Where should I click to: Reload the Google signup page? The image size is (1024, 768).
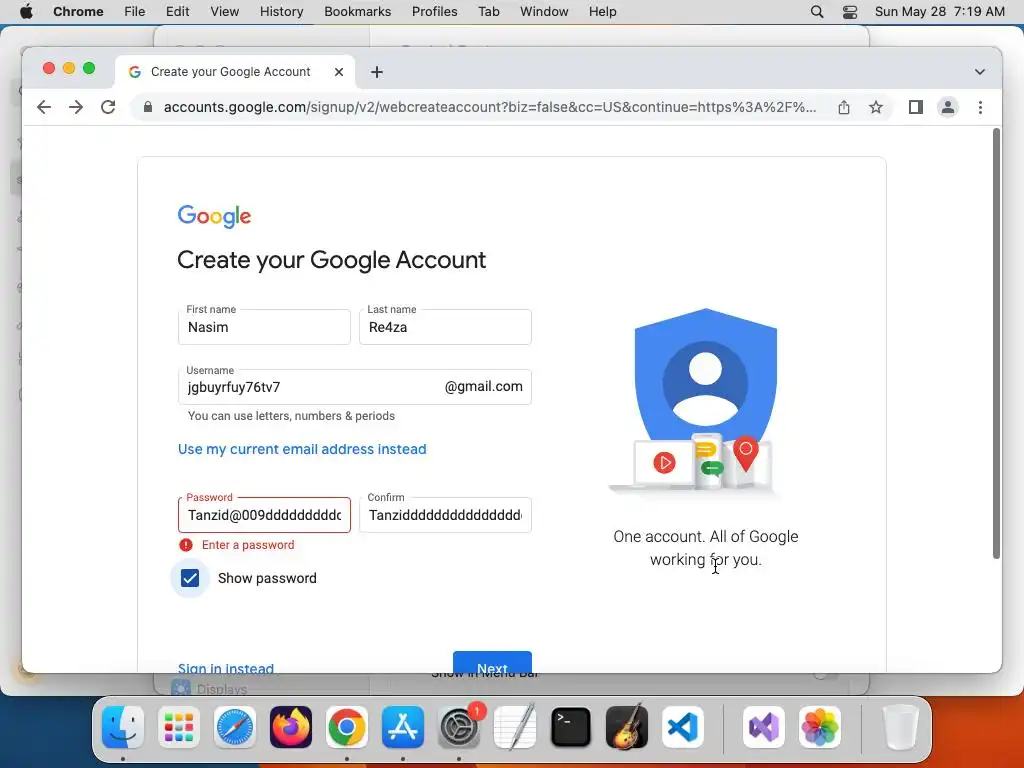coord(108,107)
